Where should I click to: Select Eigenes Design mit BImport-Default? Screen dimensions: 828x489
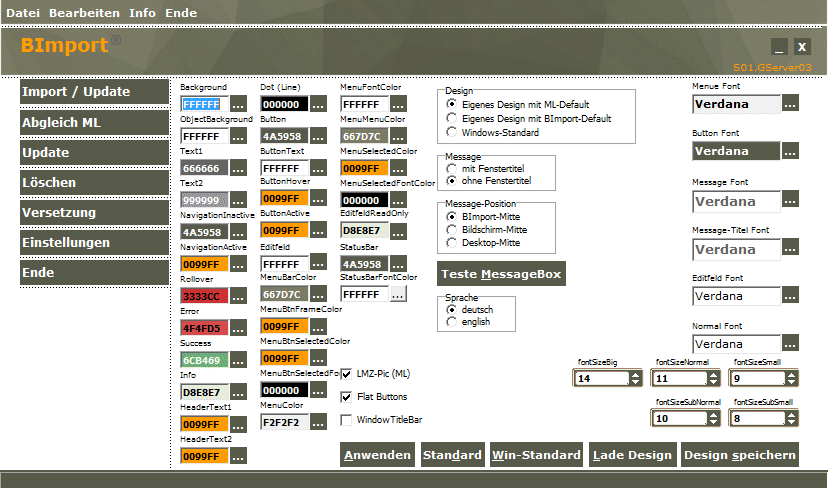coord(529,118)
